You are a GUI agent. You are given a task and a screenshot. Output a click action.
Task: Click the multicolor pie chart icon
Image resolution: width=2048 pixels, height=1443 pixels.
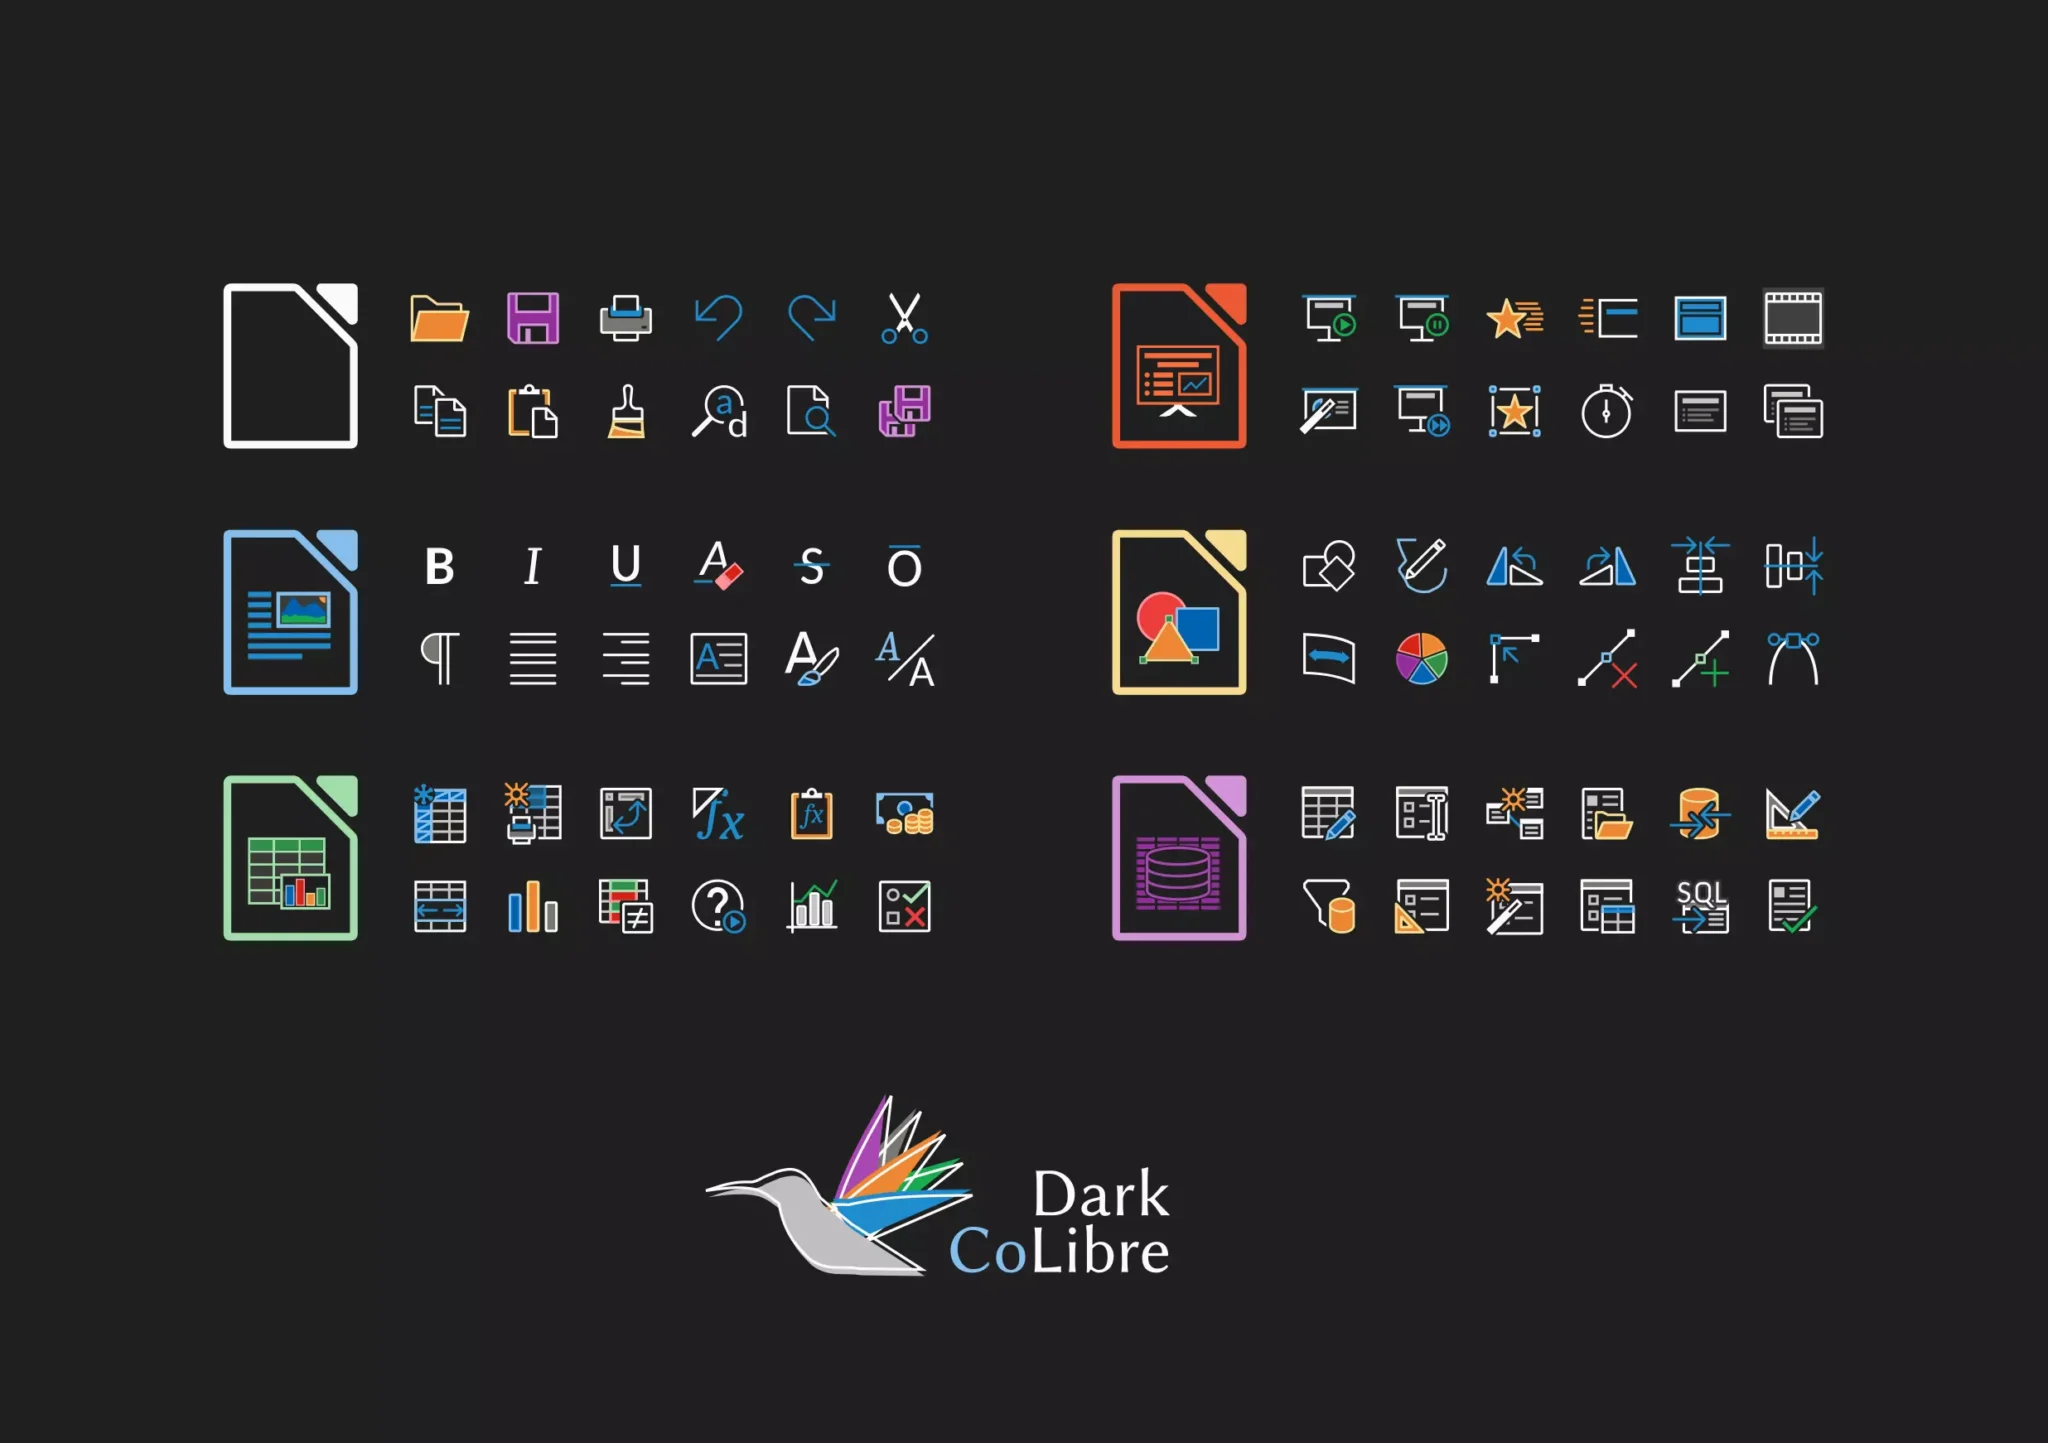[x=1422, y=659]
